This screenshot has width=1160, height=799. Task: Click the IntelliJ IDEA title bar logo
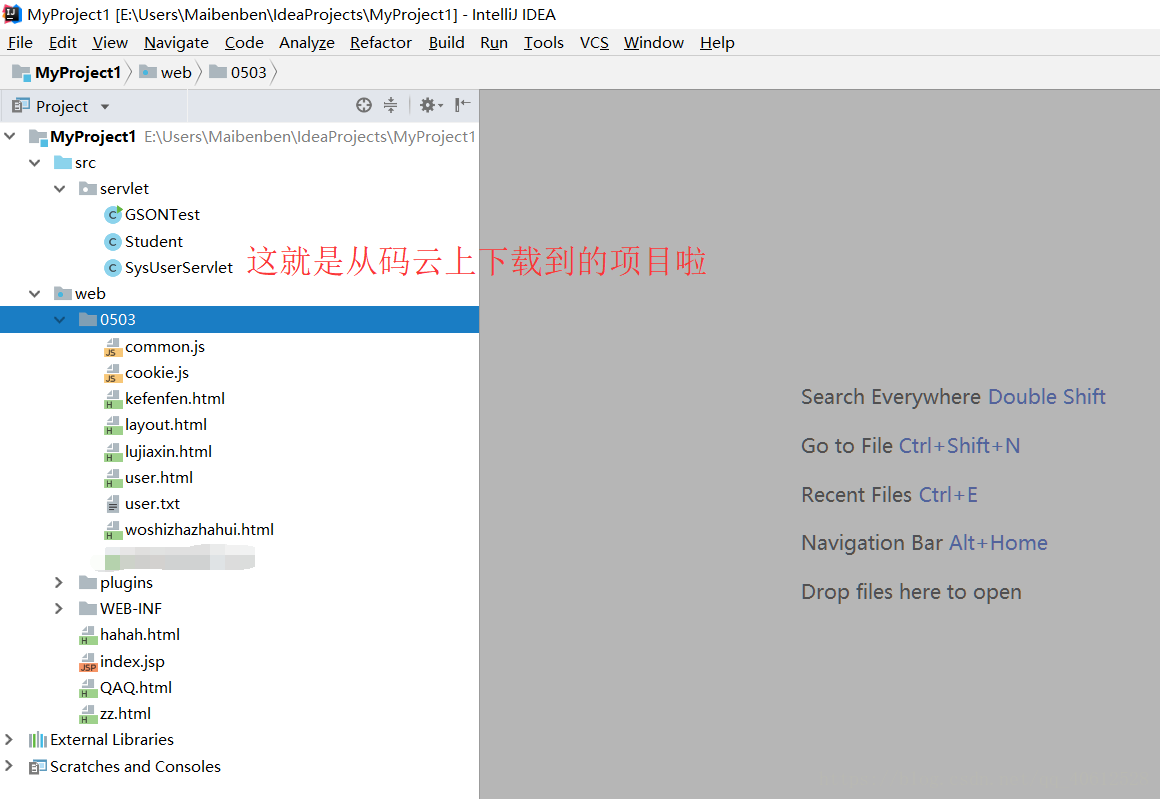[13, 14]
